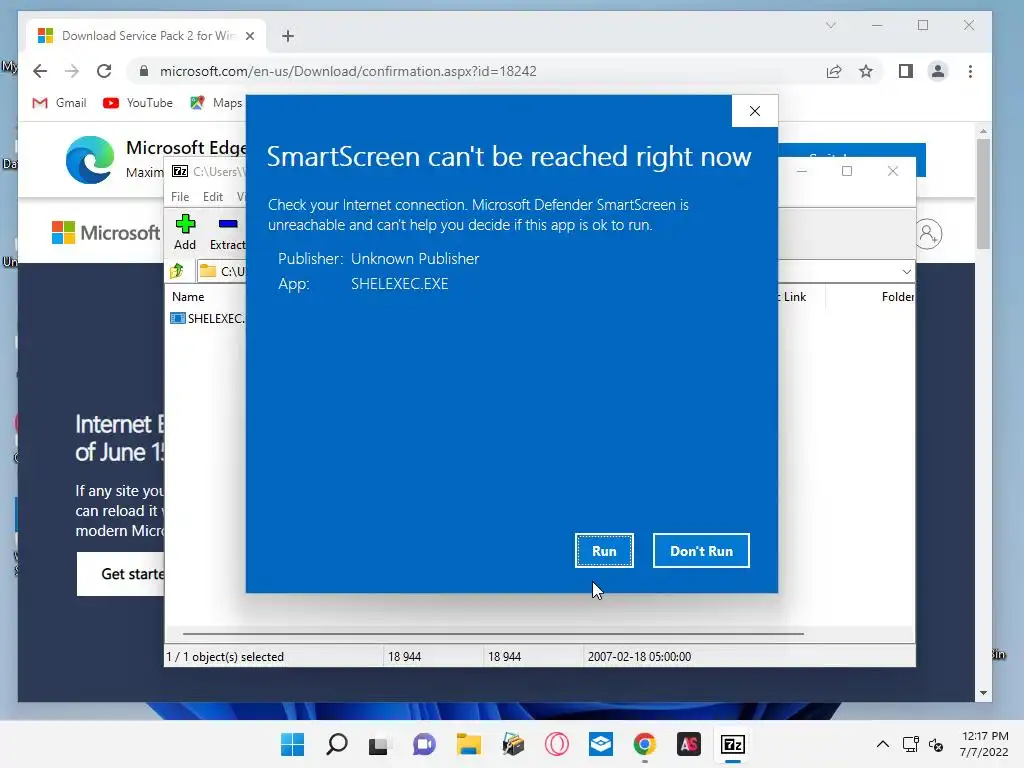
Task: Open Gmail bookmark
Action: (59, 103)
